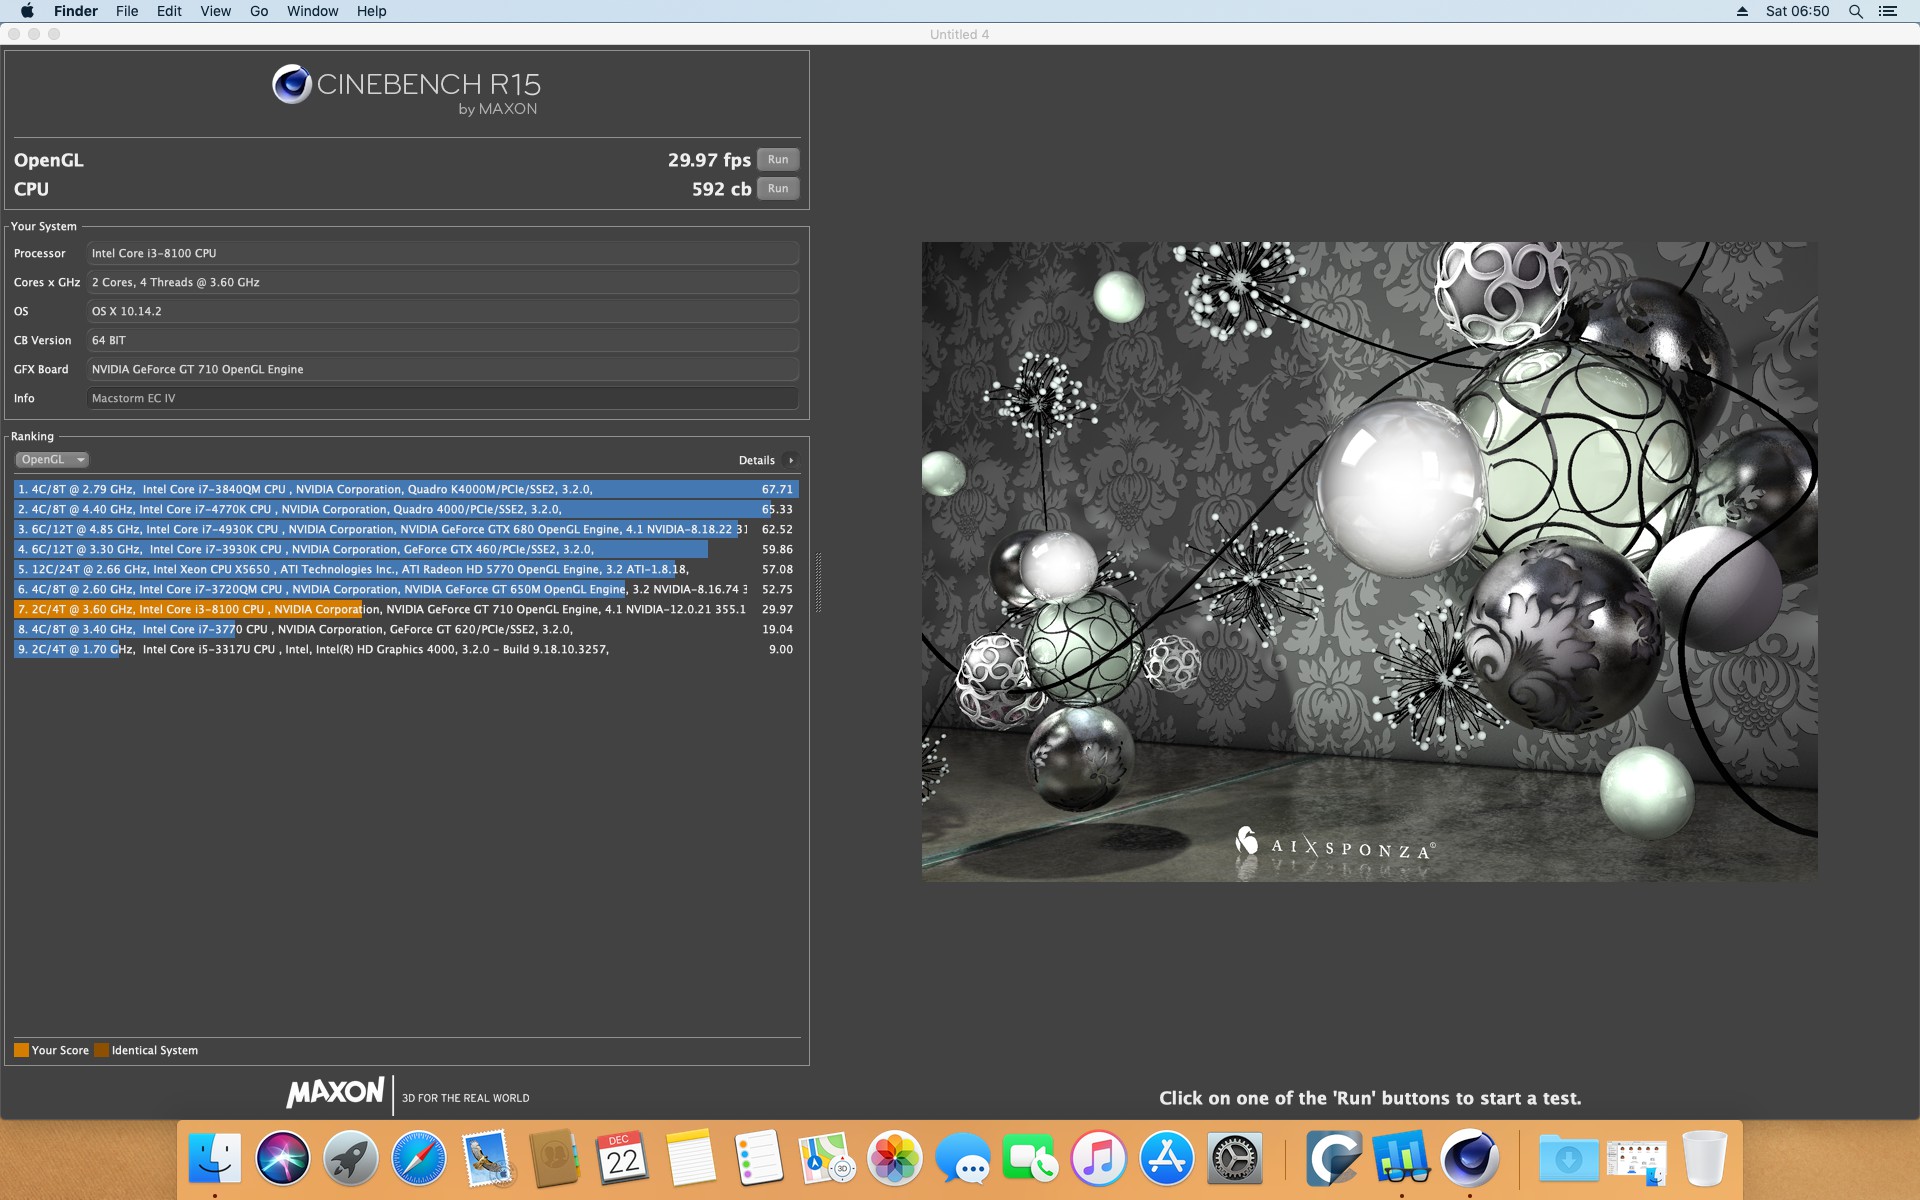Open Photos from the Dock
The image size is (1920, 1200).
[894, 1158]
